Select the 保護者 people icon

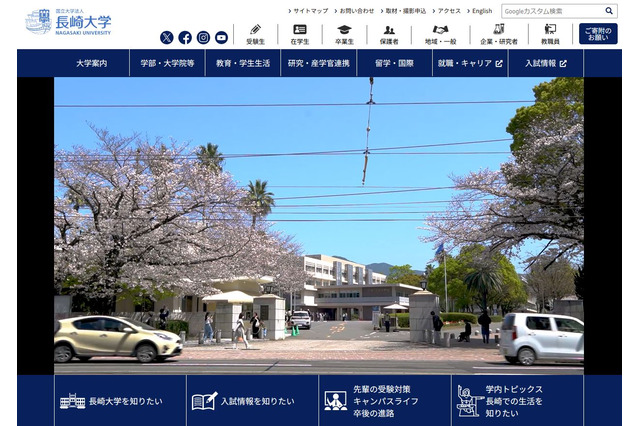(389, 30)
